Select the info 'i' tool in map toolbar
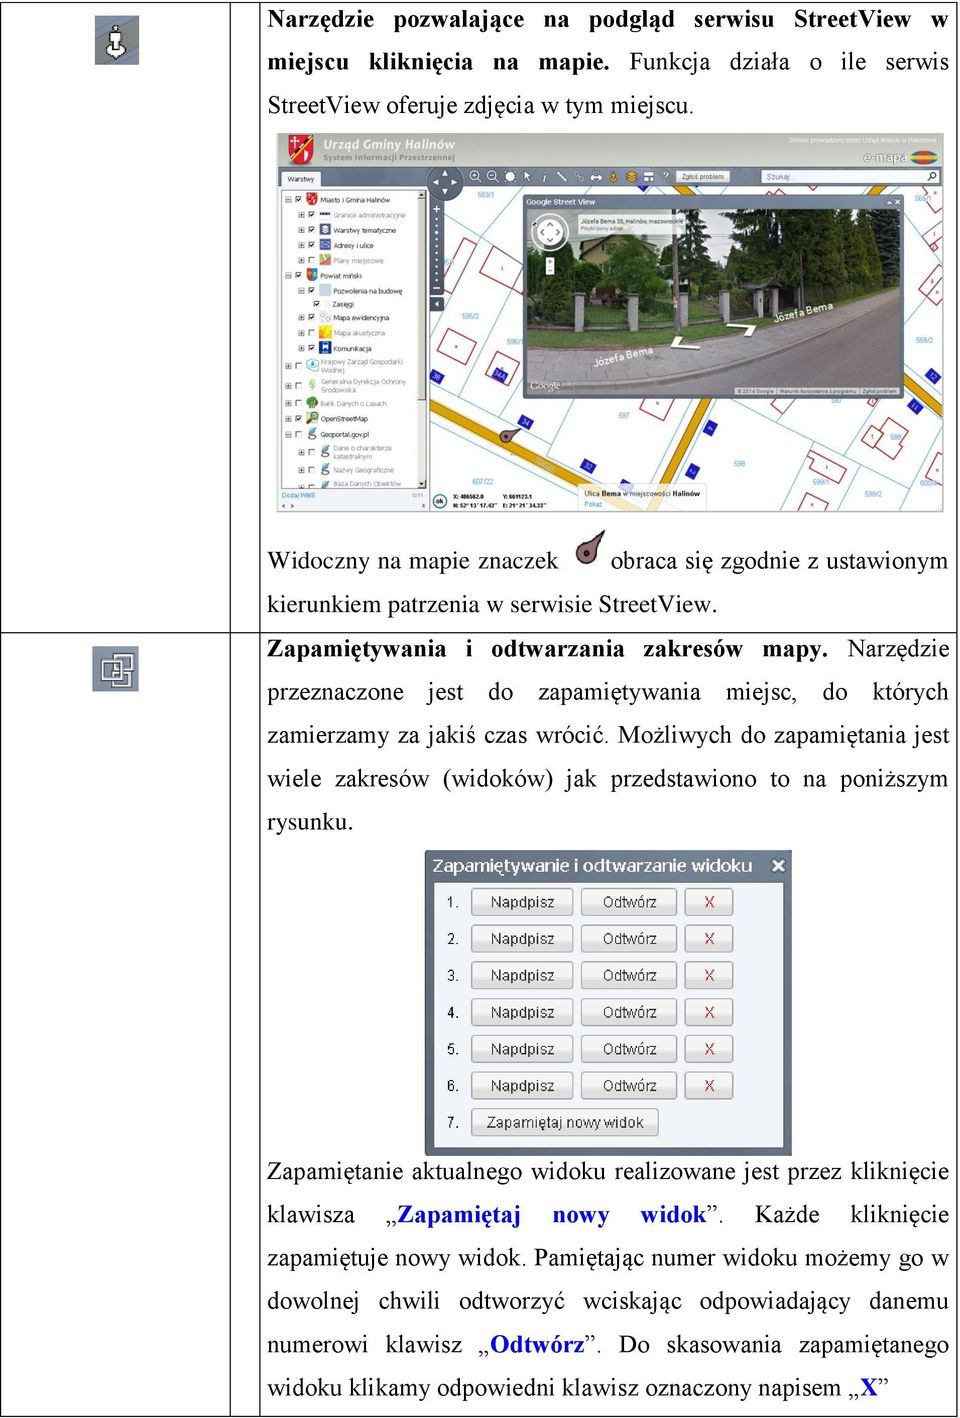The image size is (960, 1418). tap(545, 176)
